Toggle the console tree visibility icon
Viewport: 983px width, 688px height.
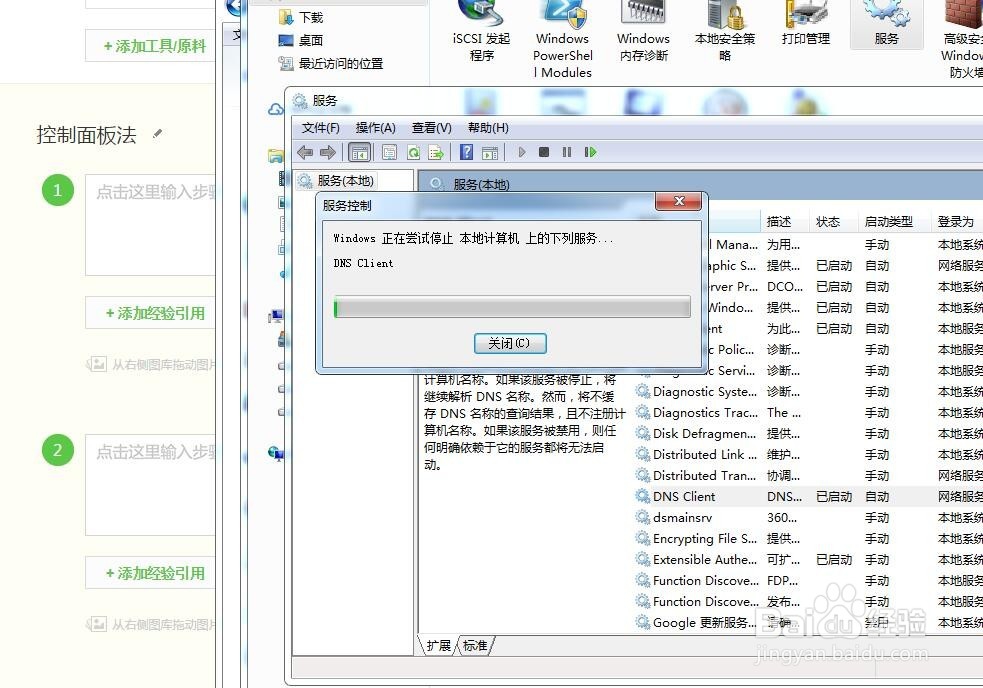[360, 152]
